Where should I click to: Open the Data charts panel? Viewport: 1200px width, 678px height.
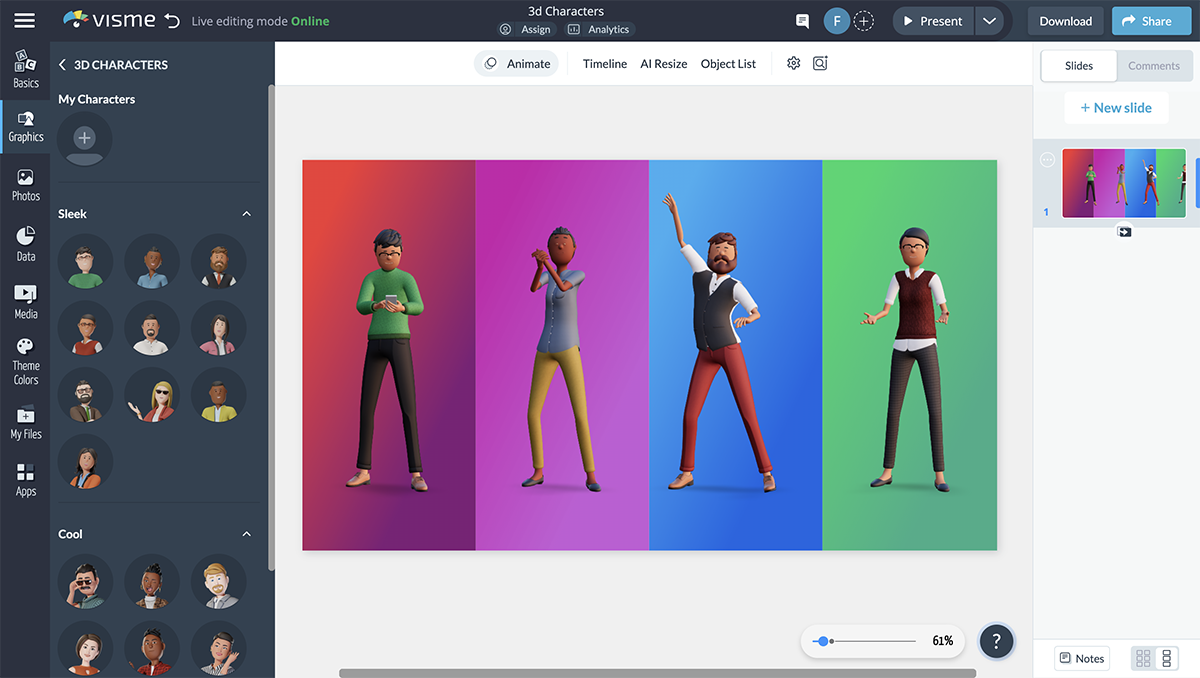coord(26,244)
